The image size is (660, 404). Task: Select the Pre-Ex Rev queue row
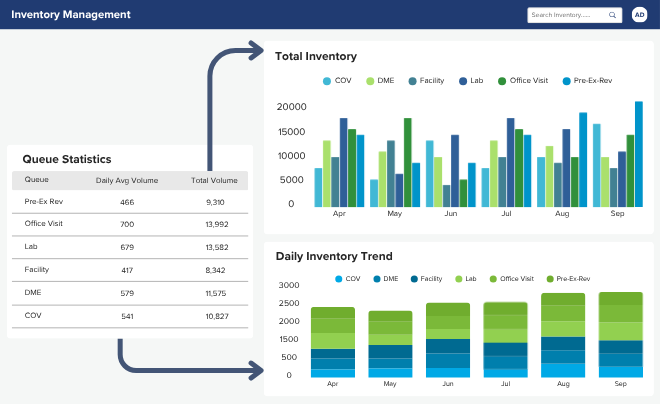point(130,202)
